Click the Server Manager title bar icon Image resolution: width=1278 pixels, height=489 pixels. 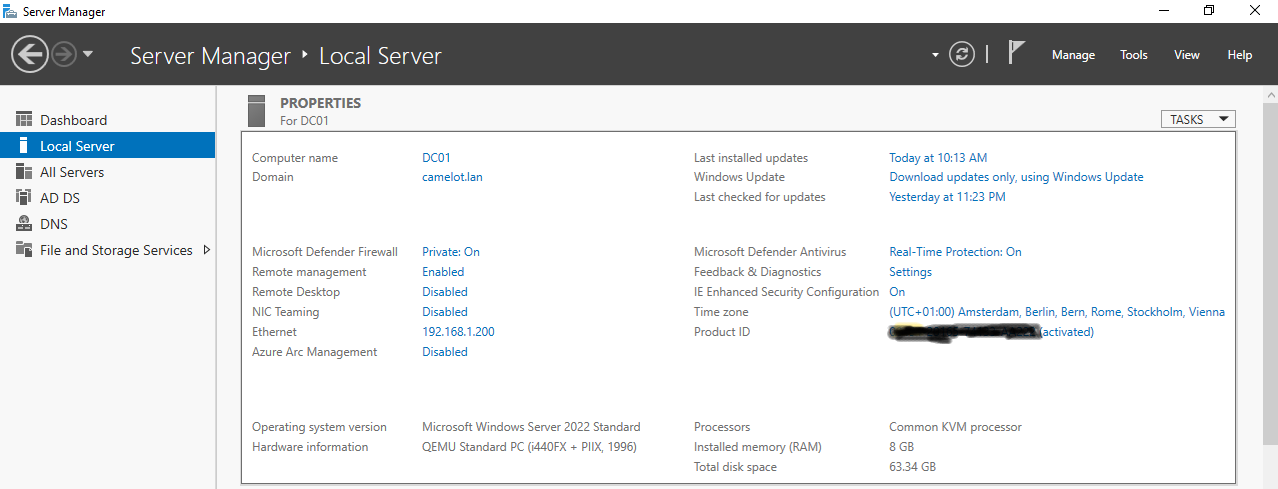(x=10, y=11)
